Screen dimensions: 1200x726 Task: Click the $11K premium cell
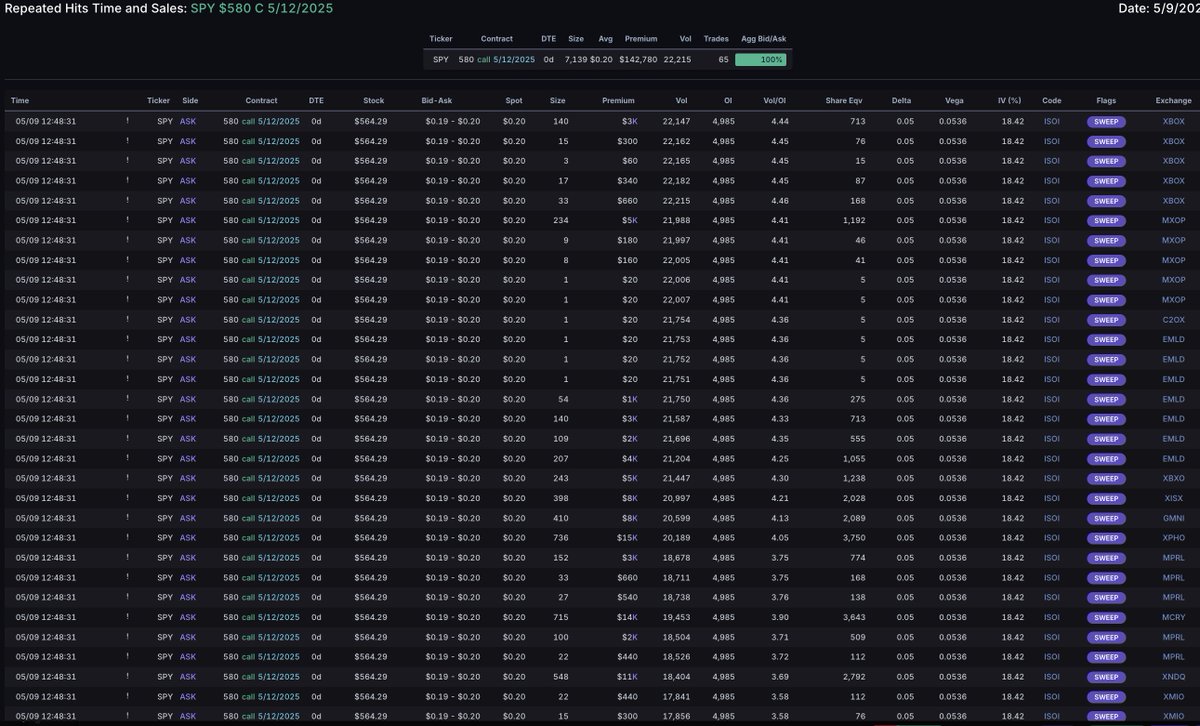coord(625,676)
